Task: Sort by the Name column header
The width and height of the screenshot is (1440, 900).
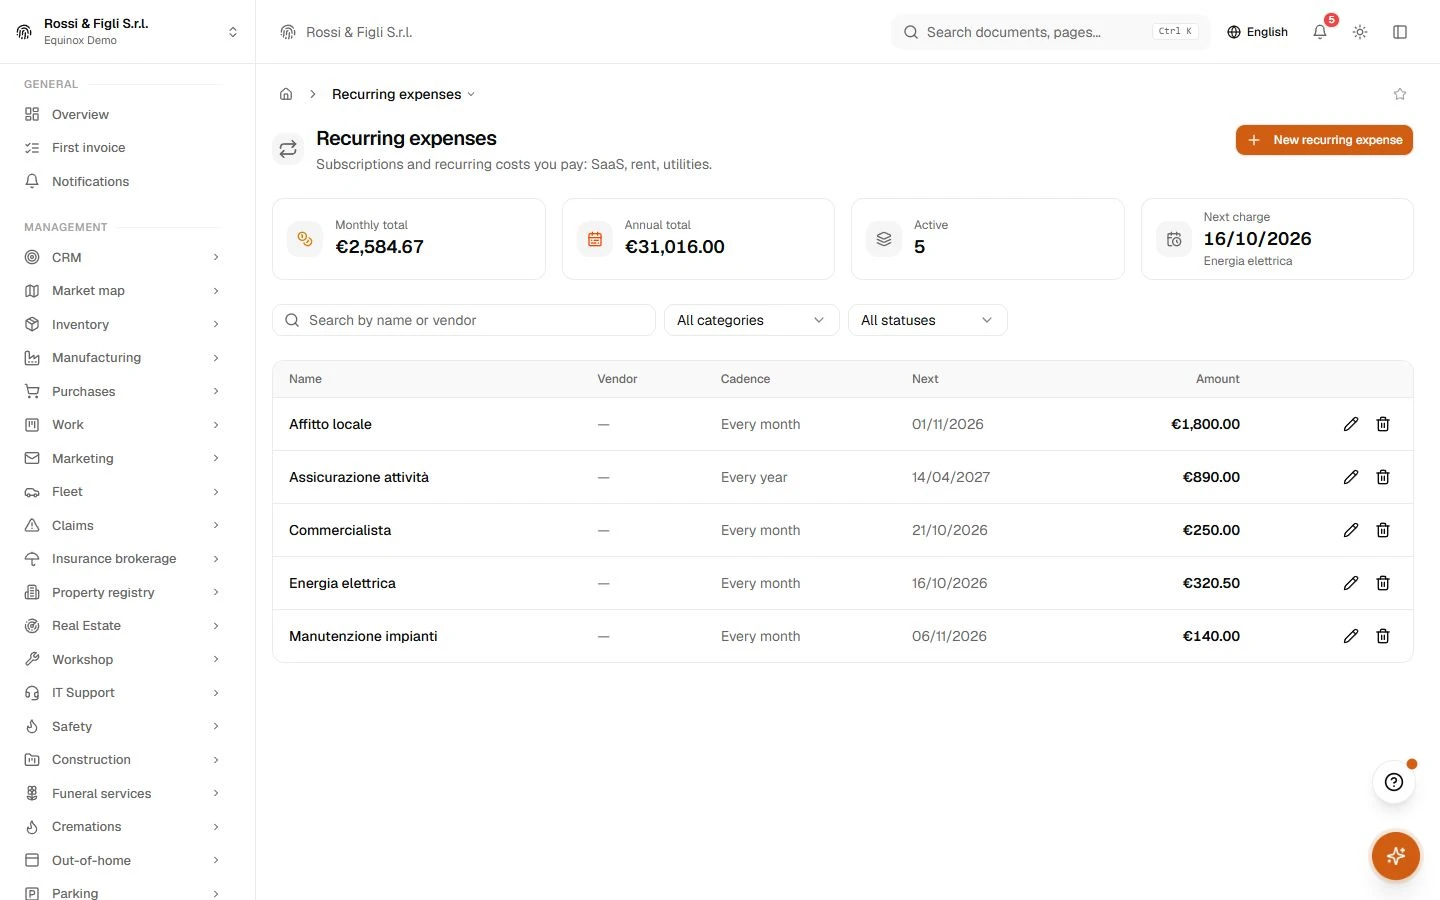Action: [x=305, y=379]
